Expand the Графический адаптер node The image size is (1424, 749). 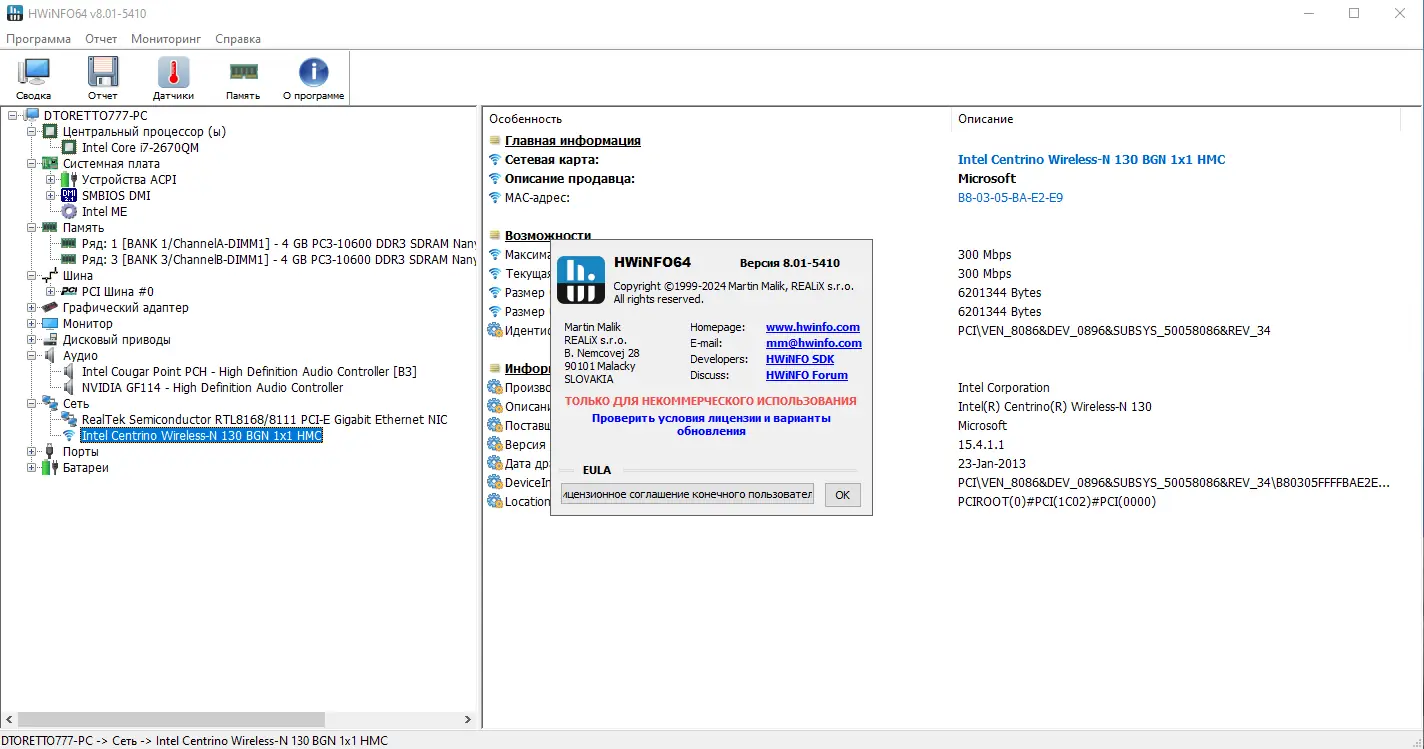click(x=32, y=307)
